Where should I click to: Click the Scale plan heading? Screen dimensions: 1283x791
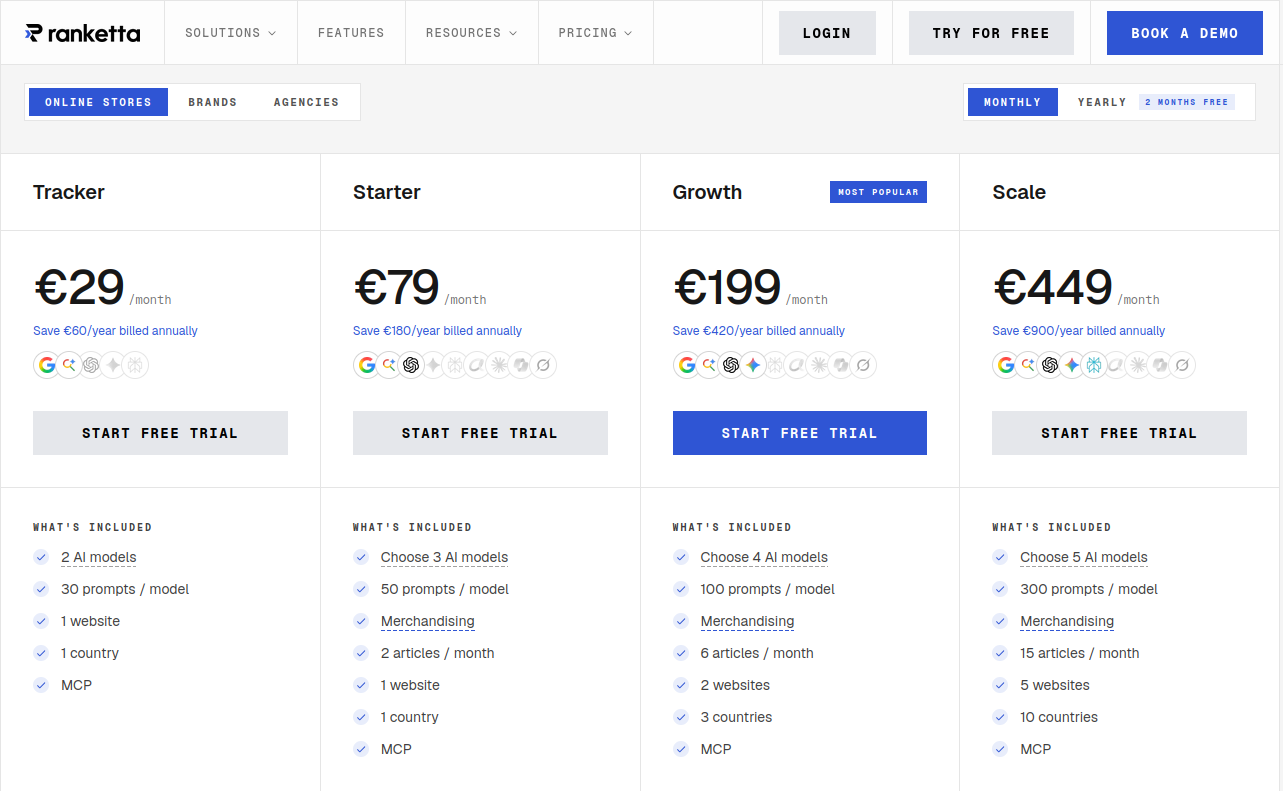1019,192
